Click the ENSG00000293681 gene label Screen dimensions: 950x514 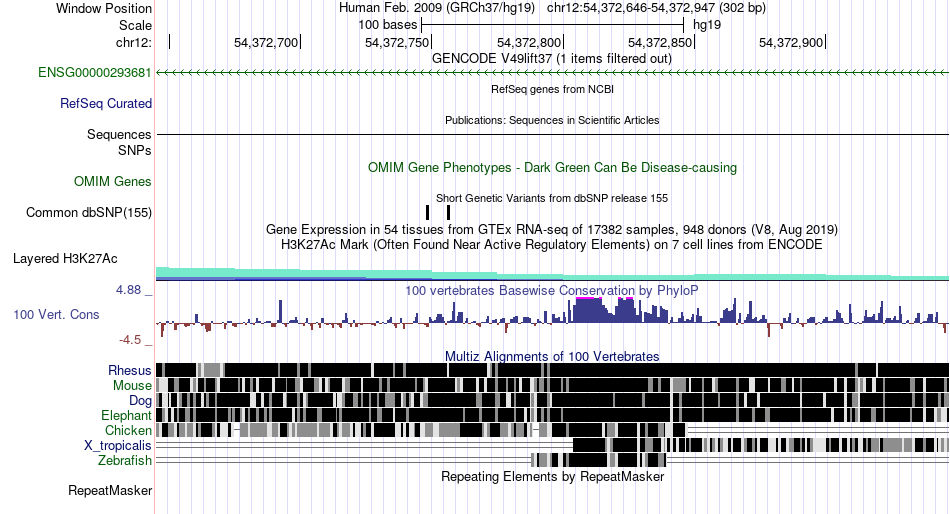click(x=95, y=73)
